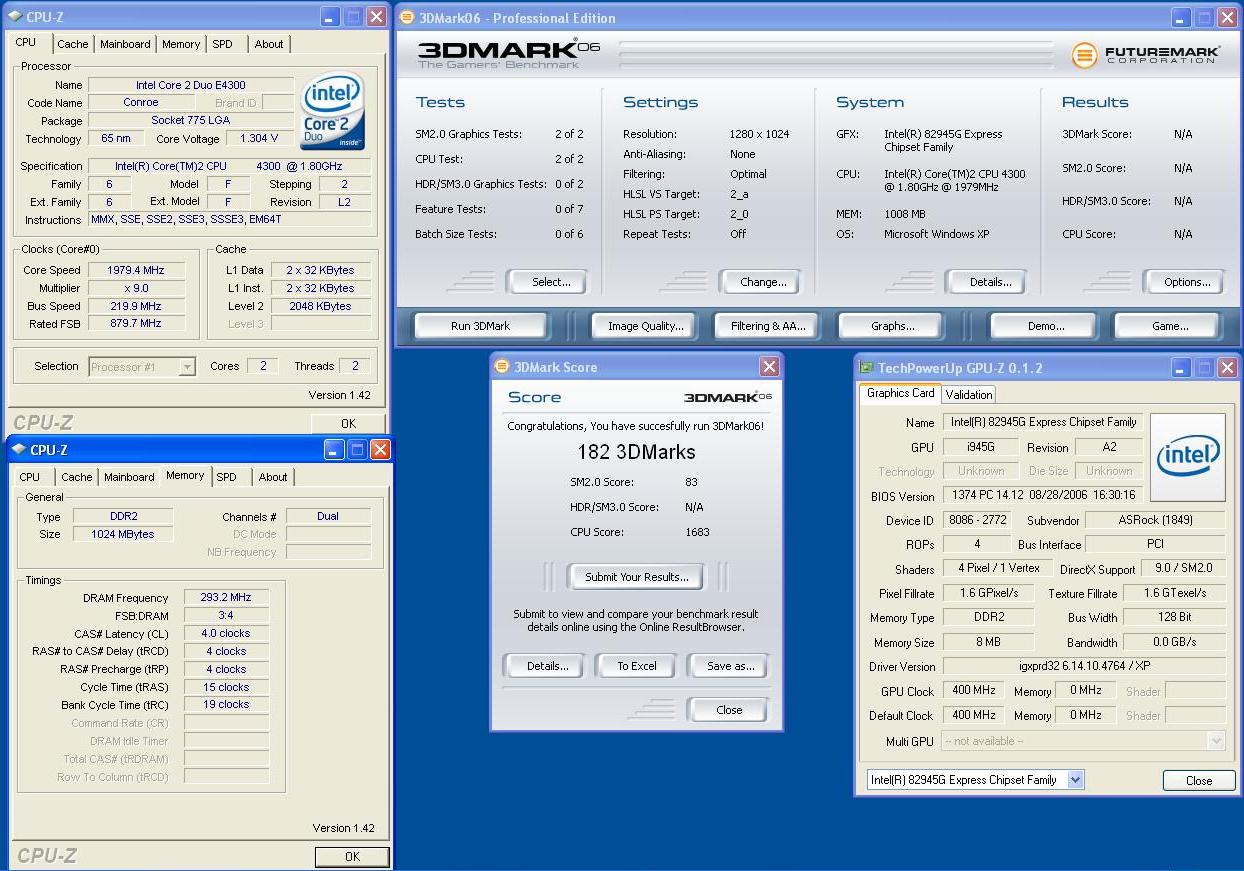Click Multiplier value x 9.0

135,288
